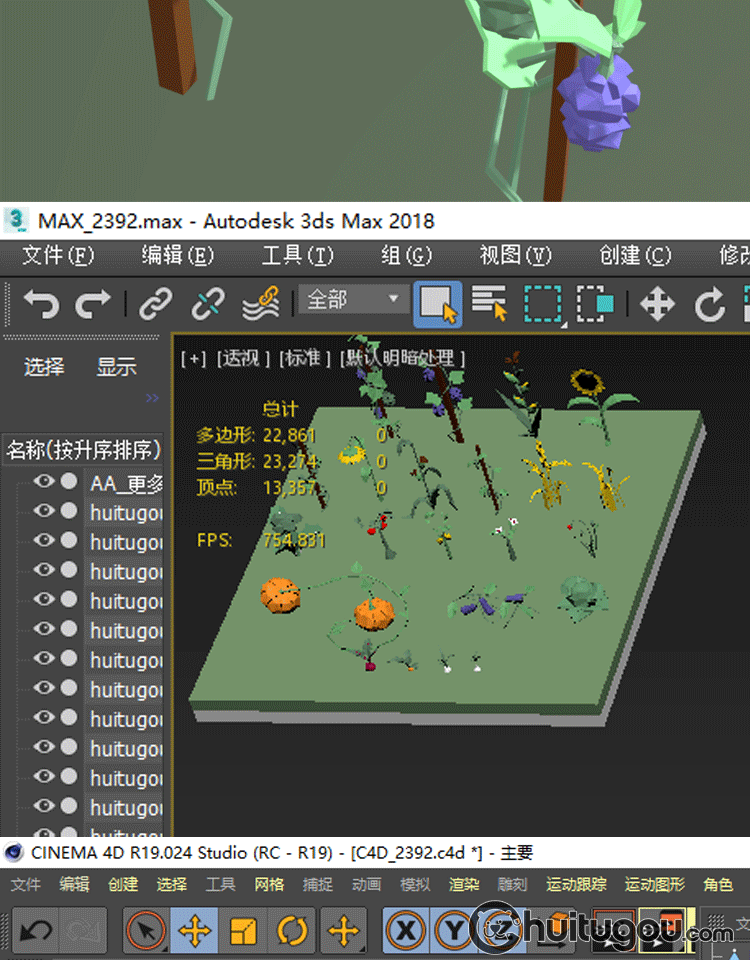Open Cinema 4D 渲染 menu
This screenshot has height=960, width=750.
[x=464, y=884]
